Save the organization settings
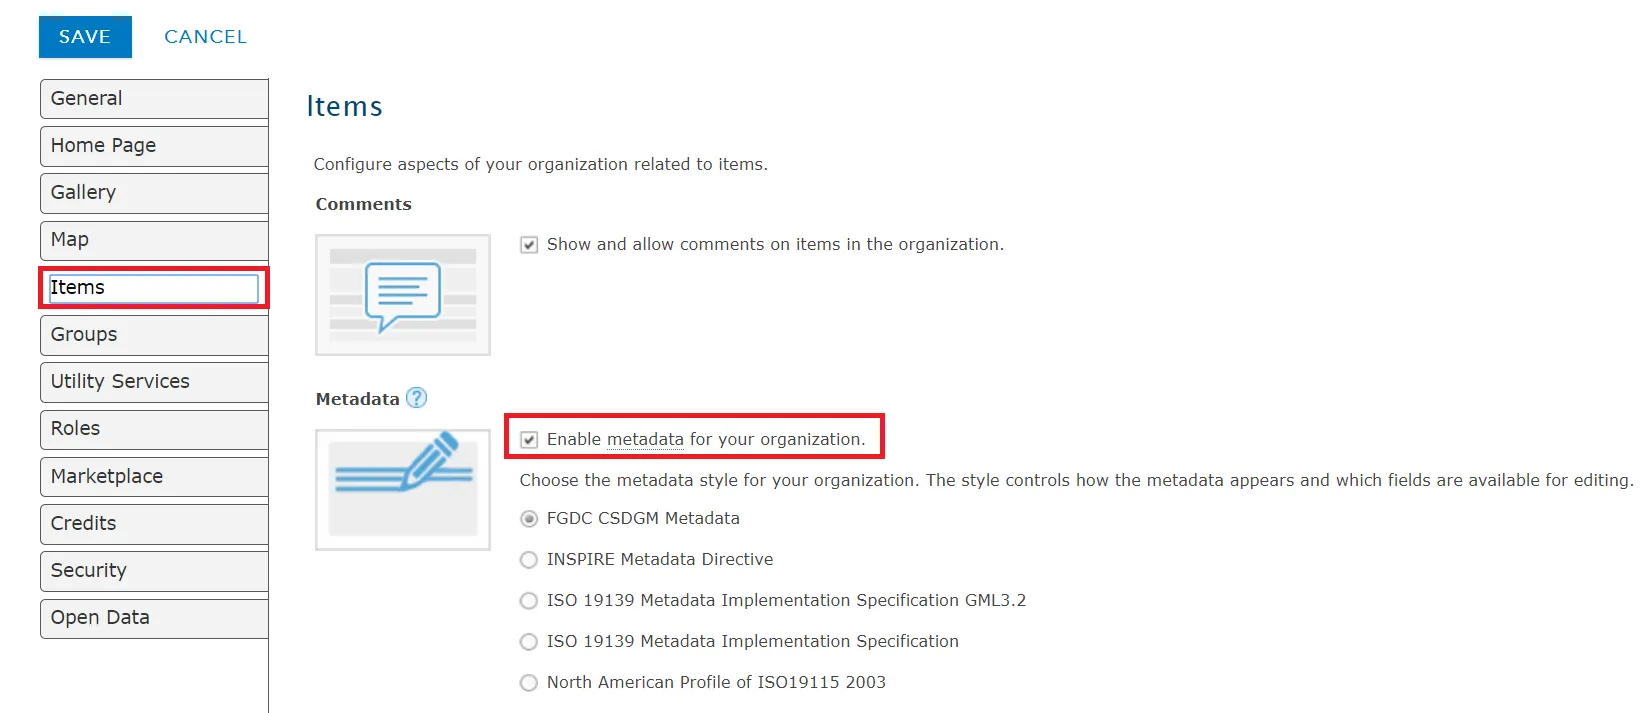The width and height of the screenshot is (1649, 713). 85,37
